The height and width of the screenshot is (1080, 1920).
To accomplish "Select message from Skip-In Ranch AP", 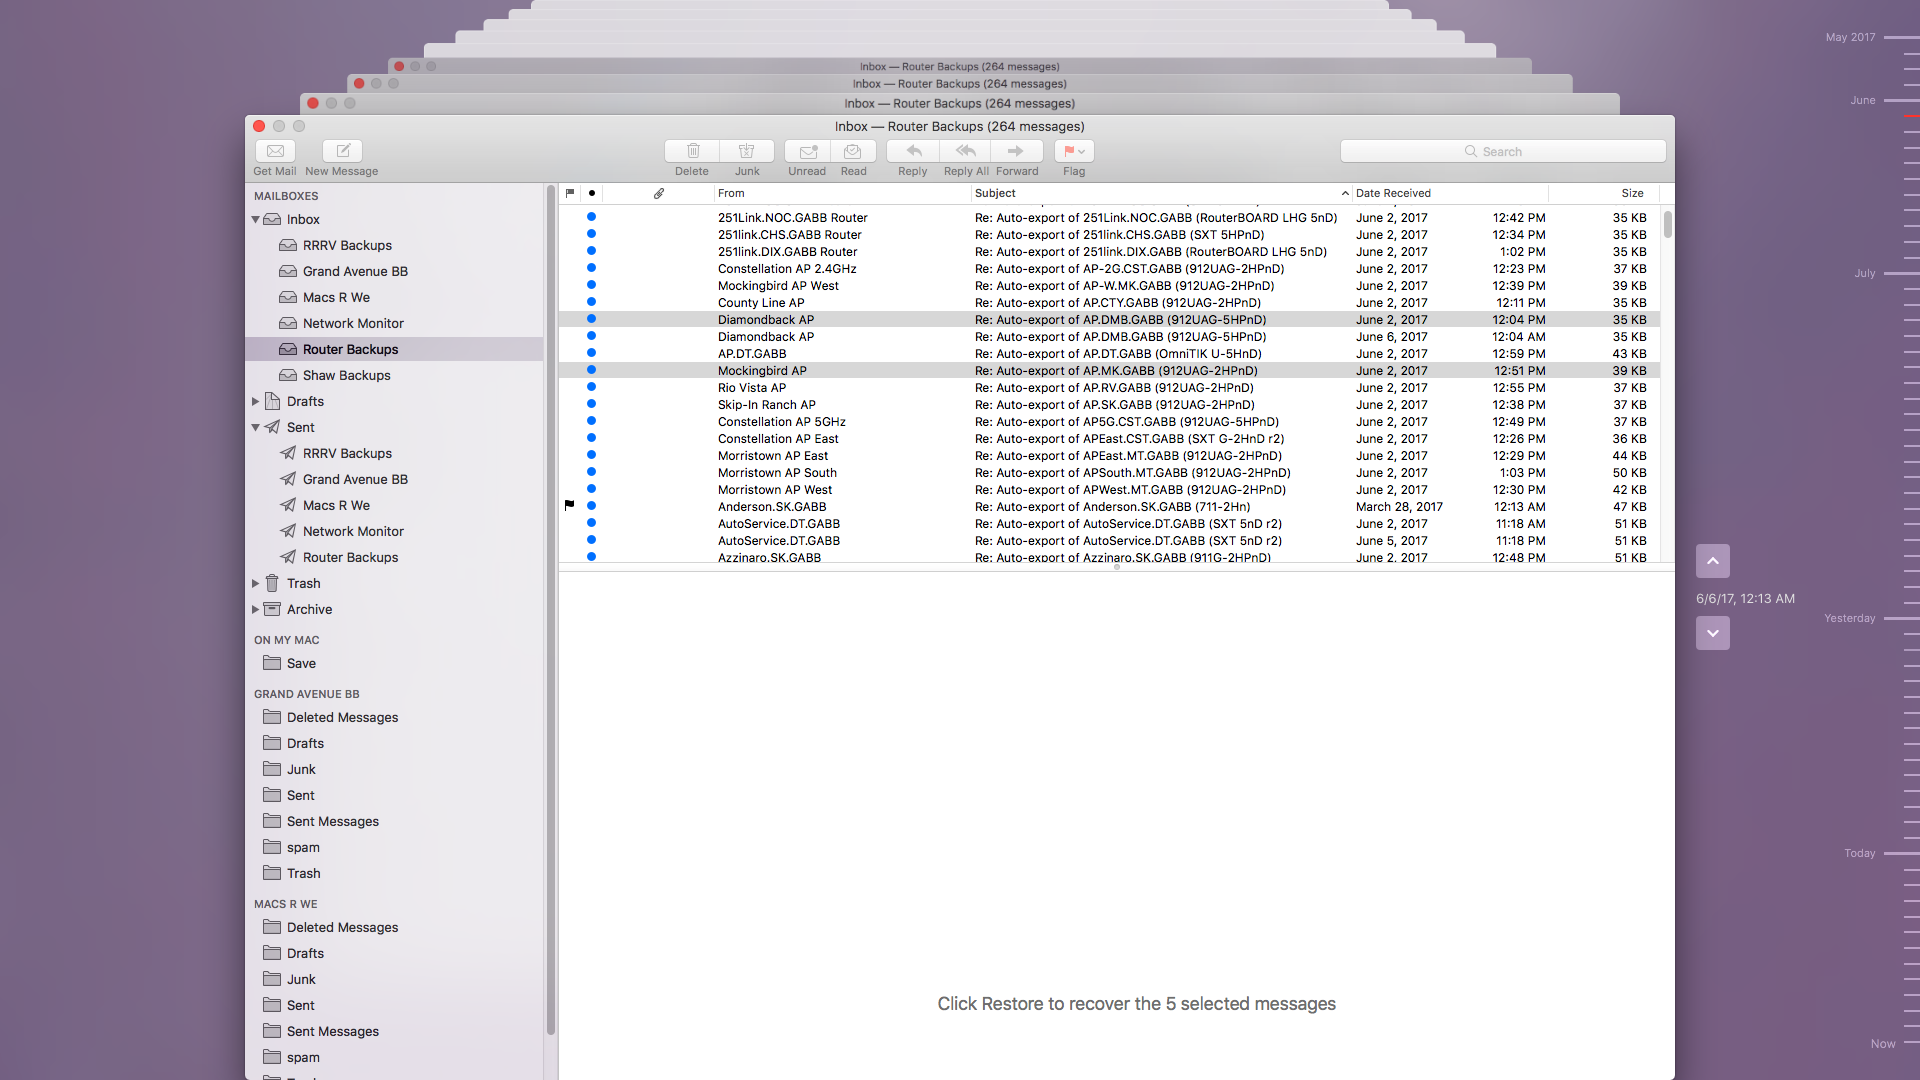I will [x=1109, y=405].
